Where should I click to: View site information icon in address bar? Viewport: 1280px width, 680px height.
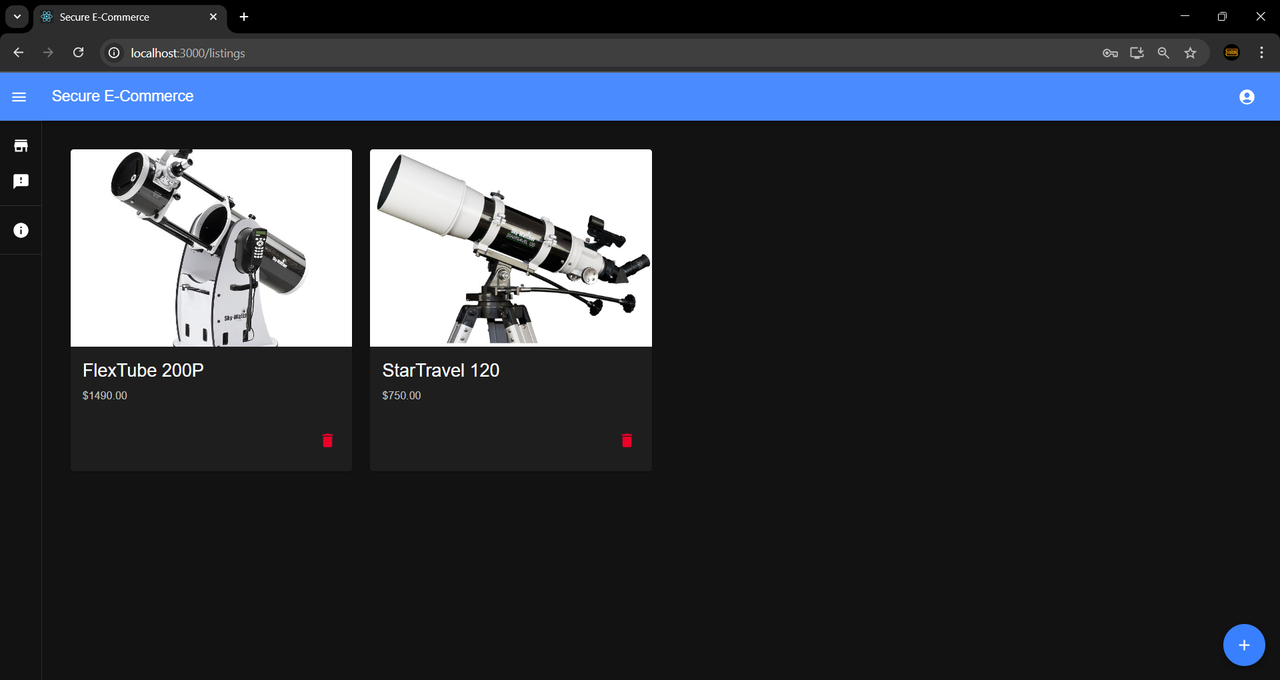pyautogui.click(x=114, y=53)
